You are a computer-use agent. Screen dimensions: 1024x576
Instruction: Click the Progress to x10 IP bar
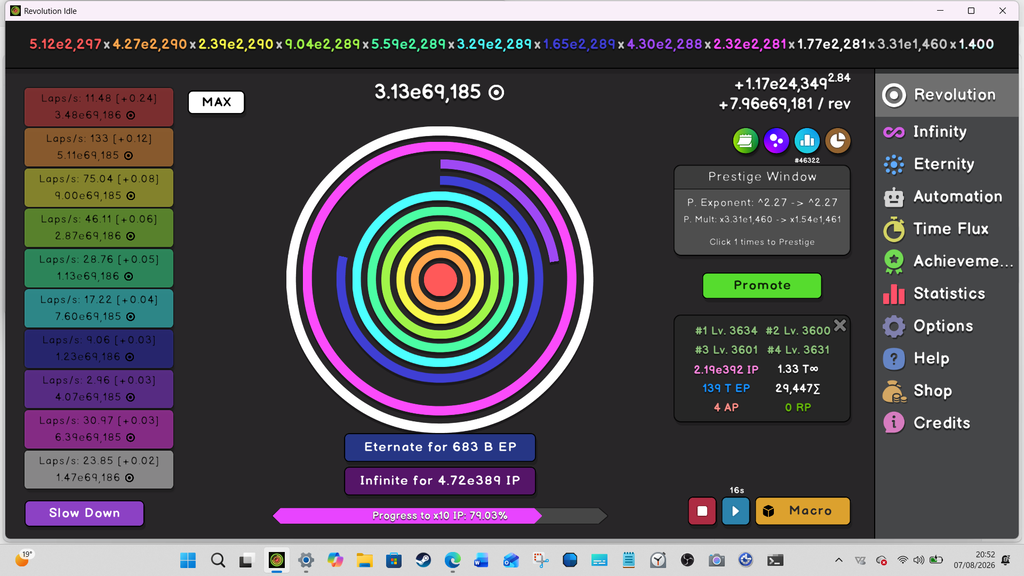[440, 516]
